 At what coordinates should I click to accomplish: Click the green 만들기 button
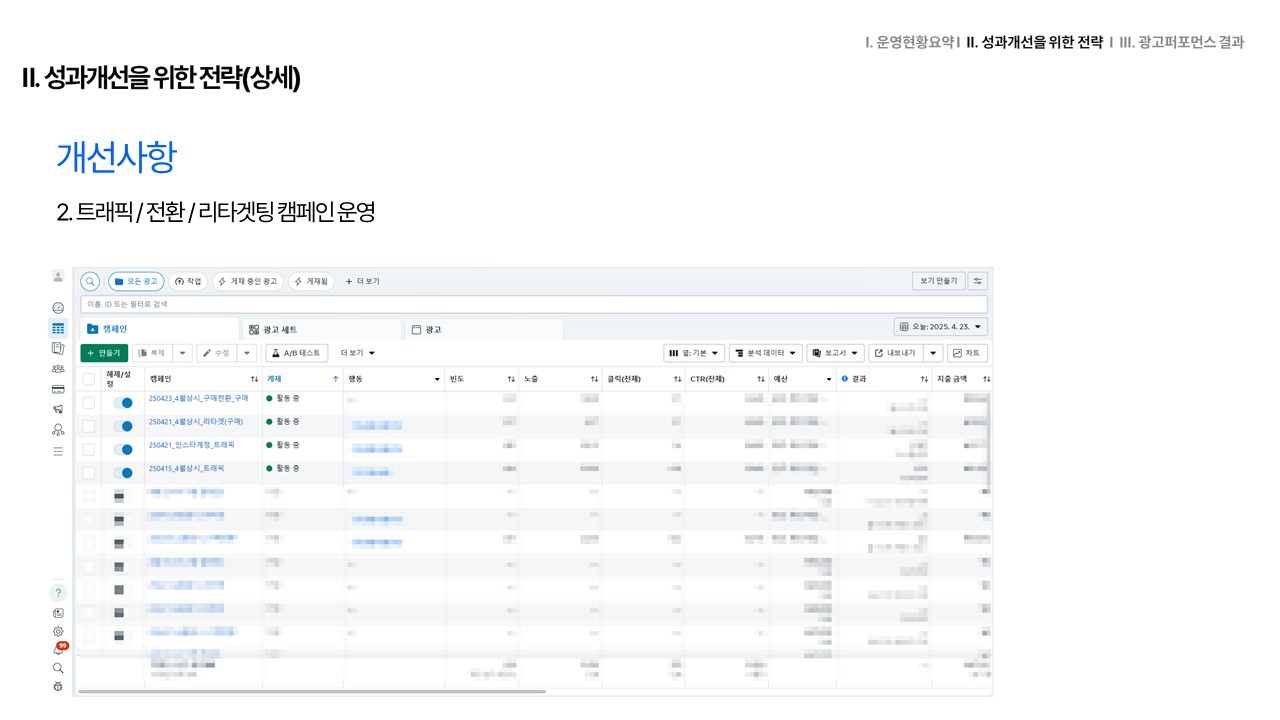pyautogui.click(x=104, y=353)
